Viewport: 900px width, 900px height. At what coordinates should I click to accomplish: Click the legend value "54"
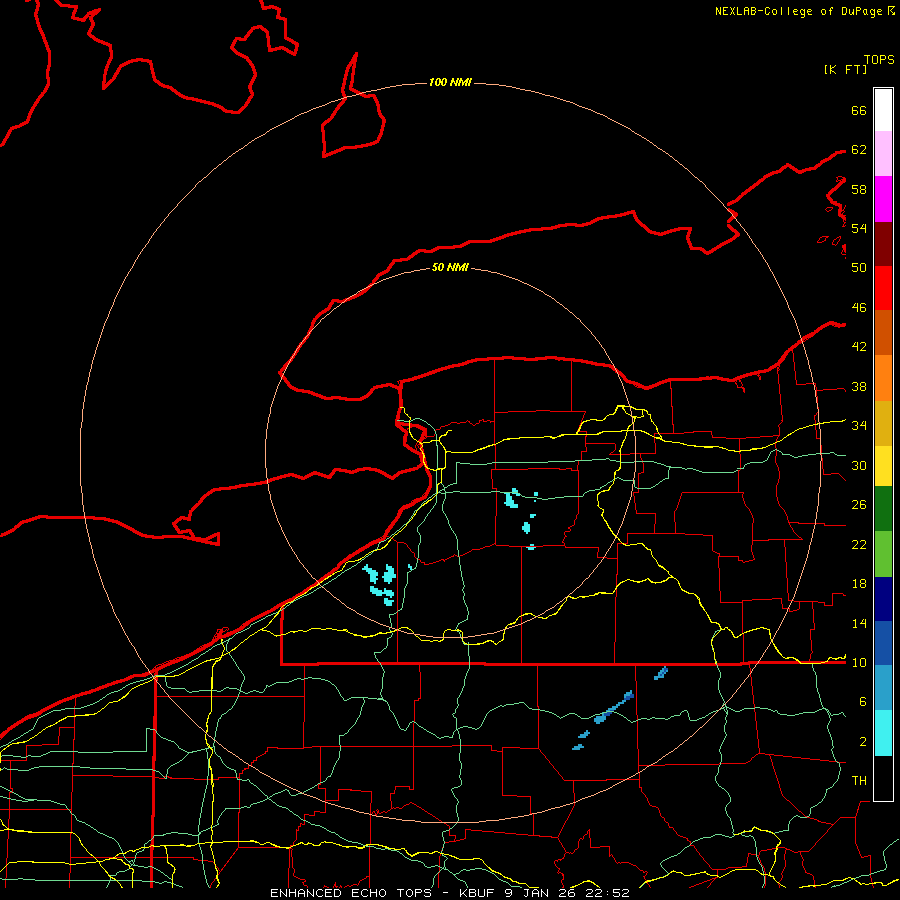pyautogui.click(x=859, y=228)
